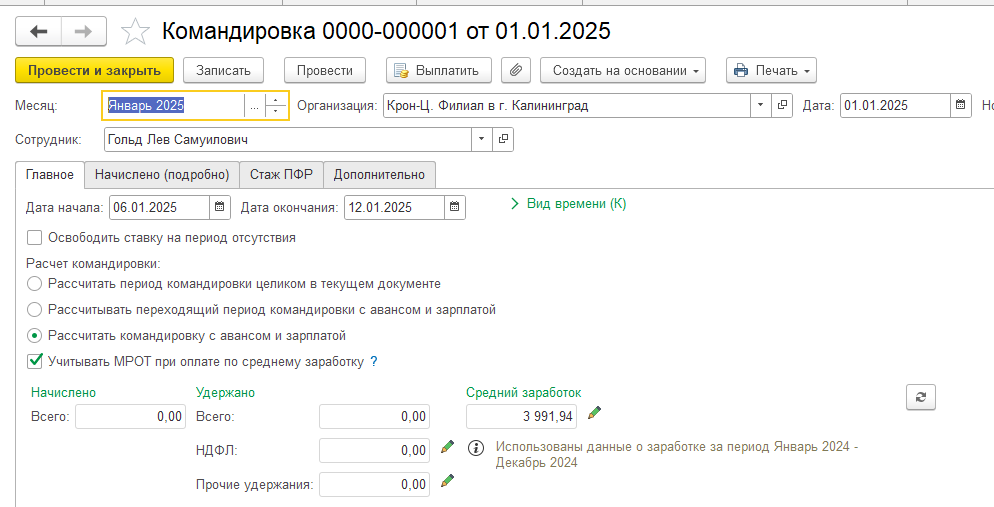Edit Прочие удержания with pencil icon
994x507 pixels.
448,480
